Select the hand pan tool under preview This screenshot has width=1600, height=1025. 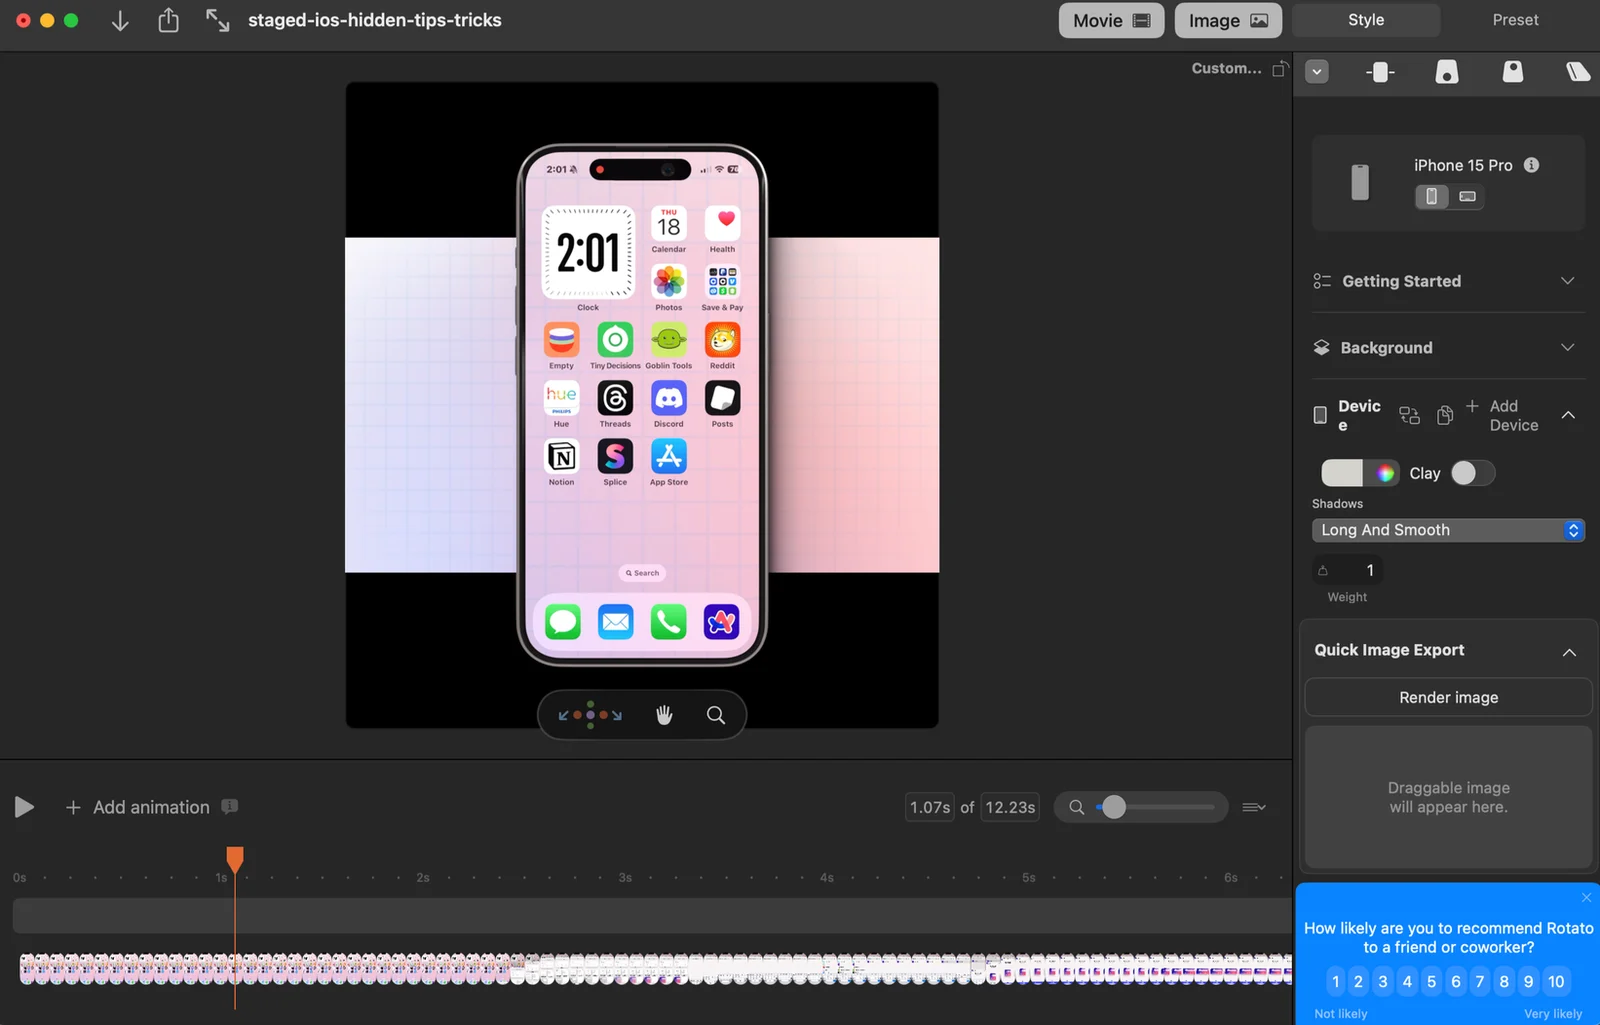point(664,715)
